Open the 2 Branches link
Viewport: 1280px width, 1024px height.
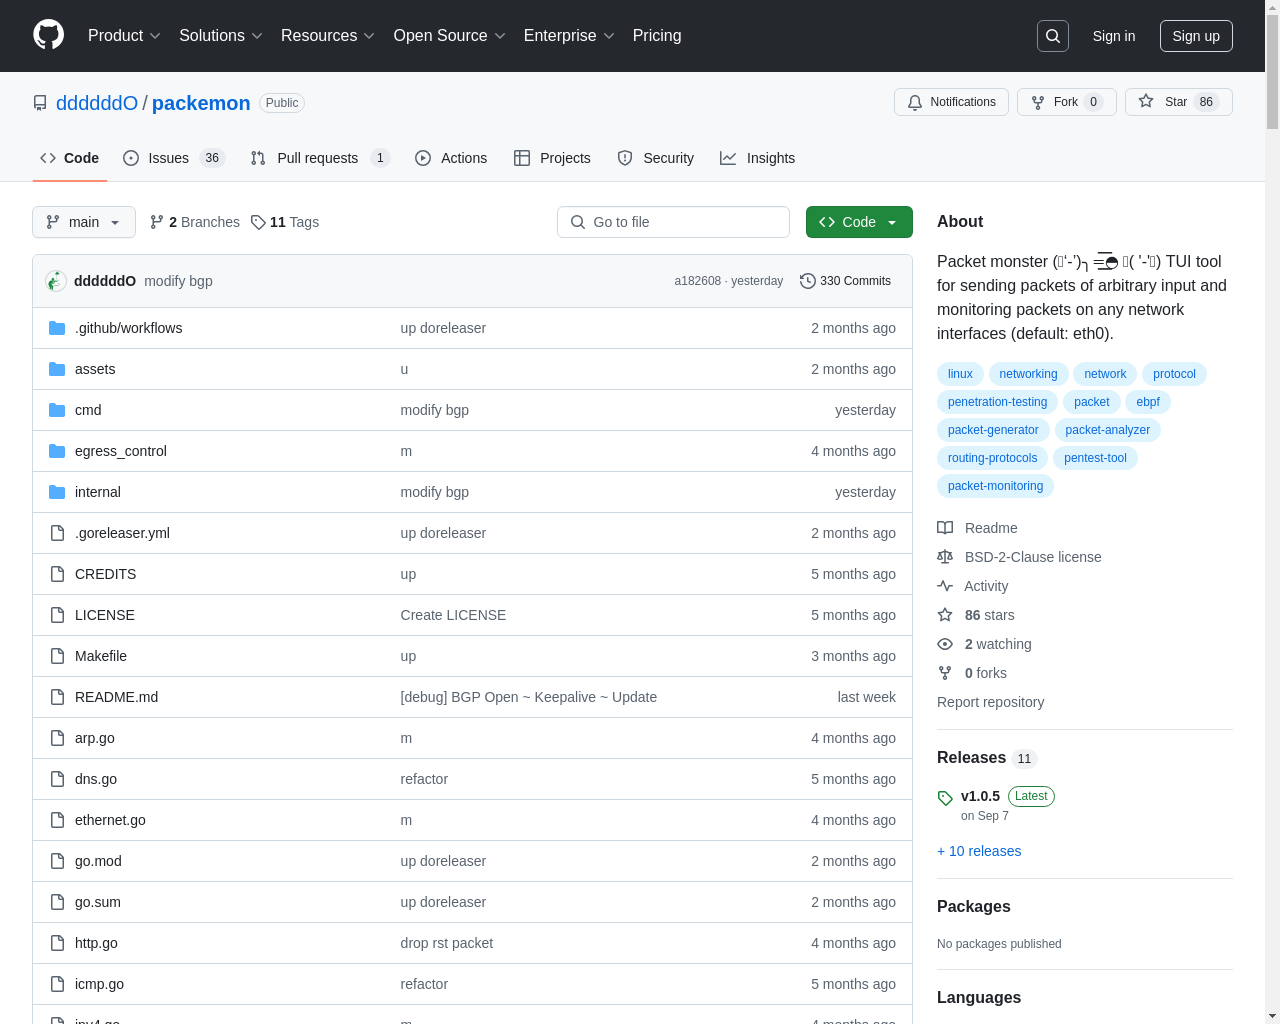pyautogui.click(x=195, y=222)
